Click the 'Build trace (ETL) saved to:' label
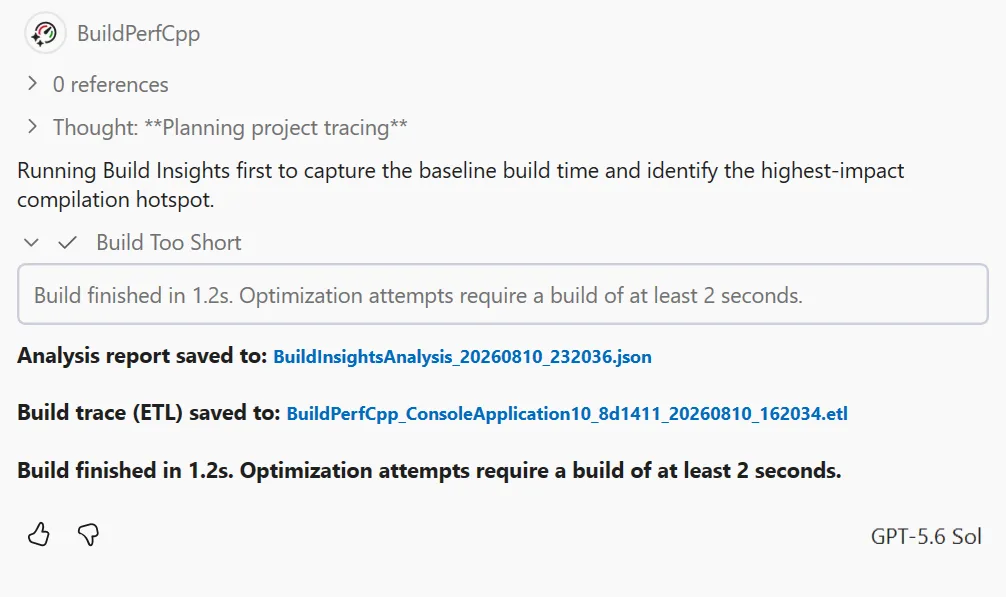 pos(148,412)
